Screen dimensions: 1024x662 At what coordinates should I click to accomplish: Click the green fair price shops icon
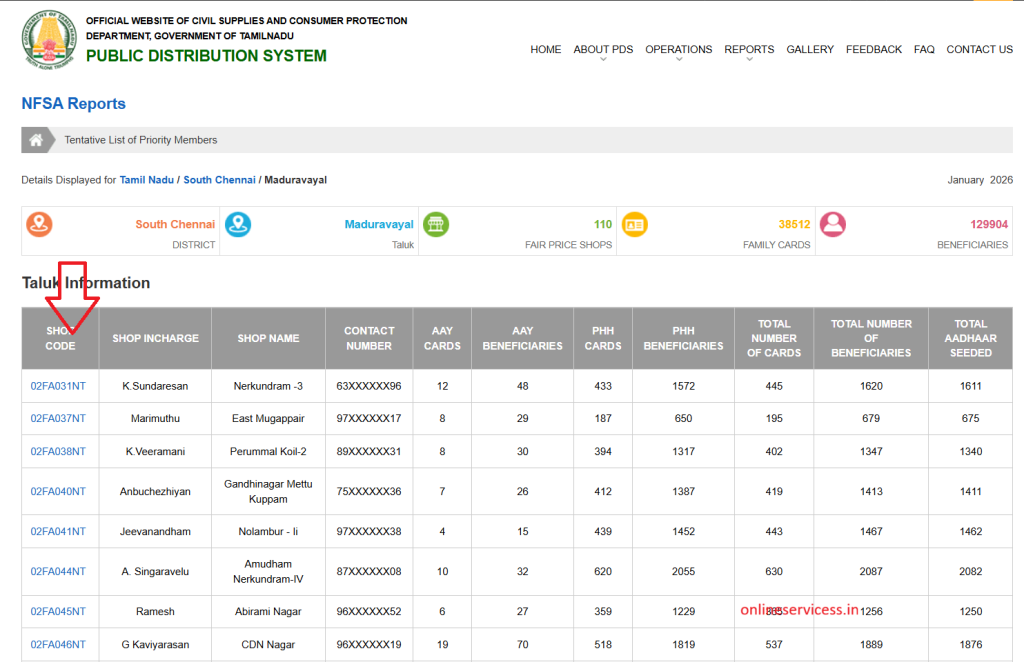point(435,224)
